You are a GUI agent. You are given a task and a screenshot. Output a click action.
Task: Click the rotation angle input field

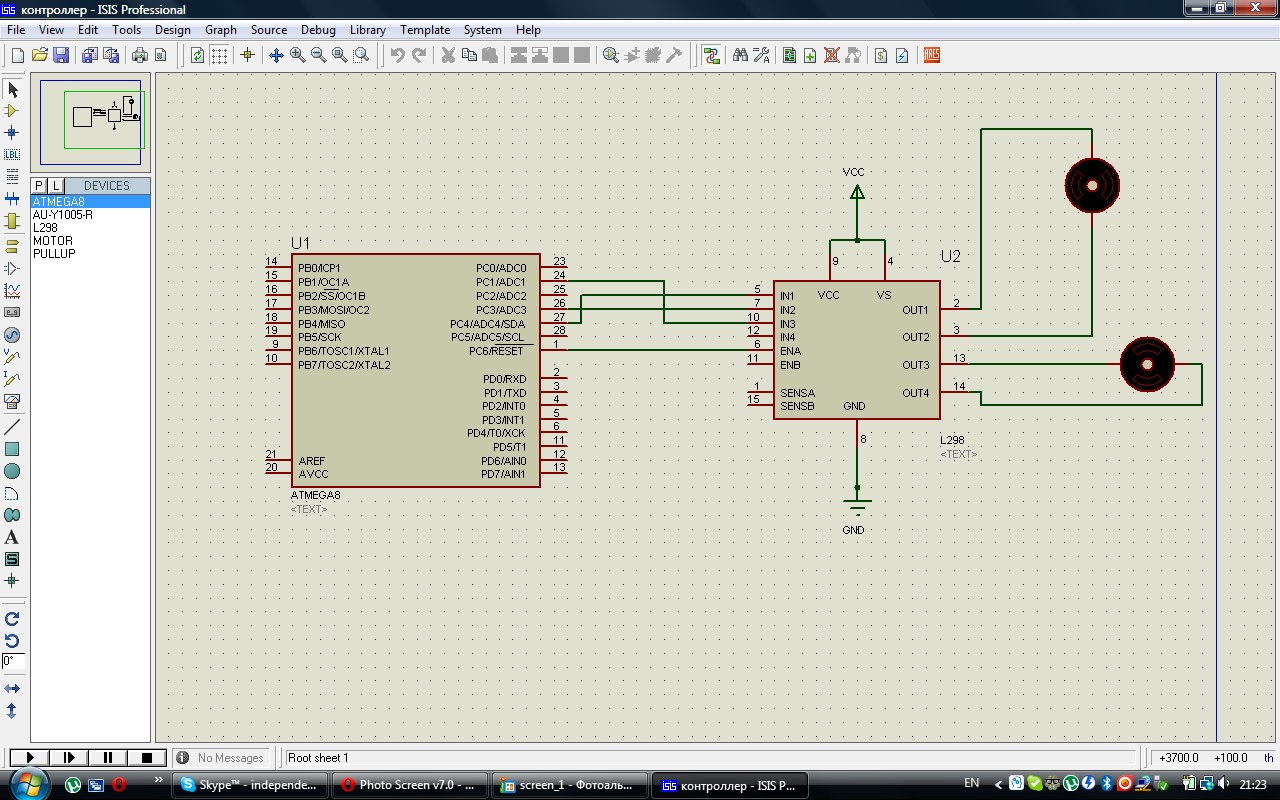(x=12, y=661)
